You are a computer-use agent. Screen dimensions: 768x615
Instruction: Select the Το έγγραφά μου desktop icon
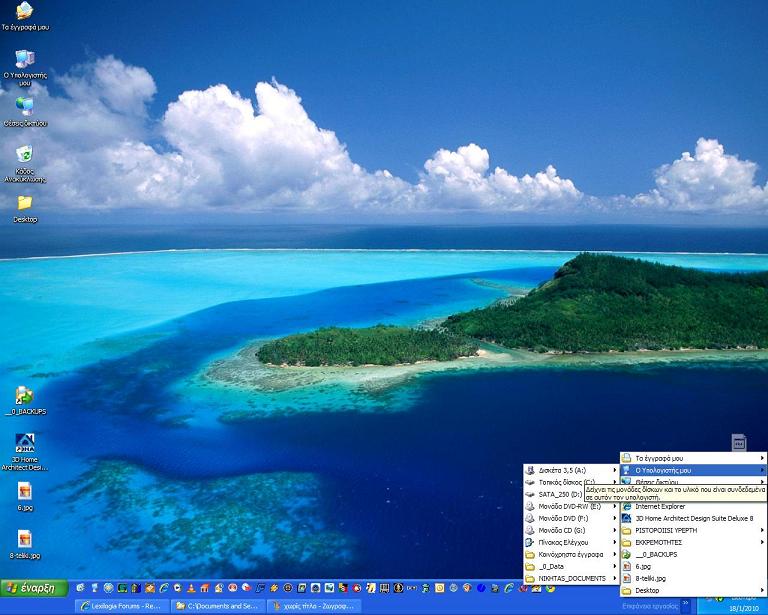coord(25,16)
